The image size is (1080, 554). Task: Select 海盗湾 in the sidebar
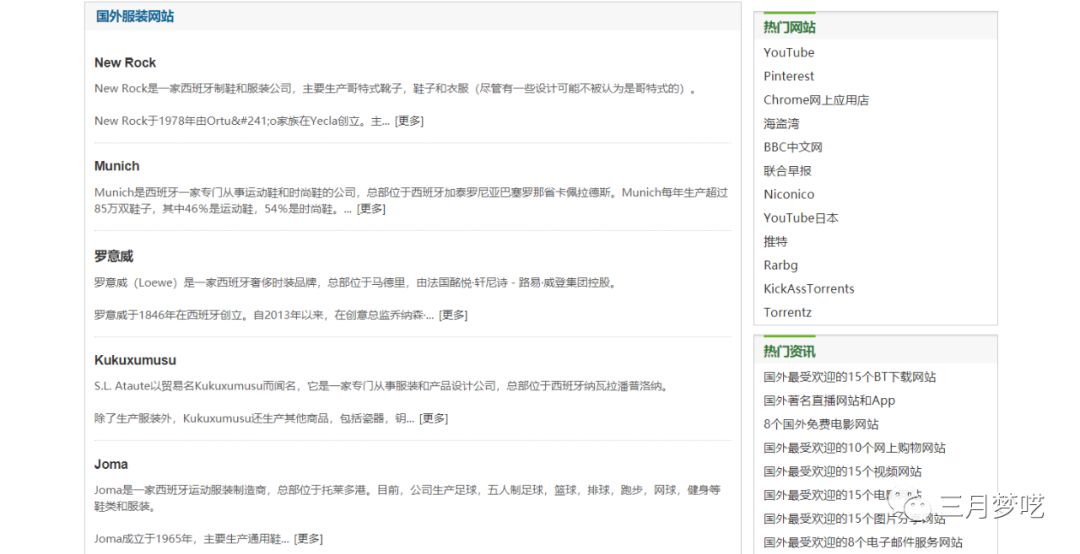(781, 124)
